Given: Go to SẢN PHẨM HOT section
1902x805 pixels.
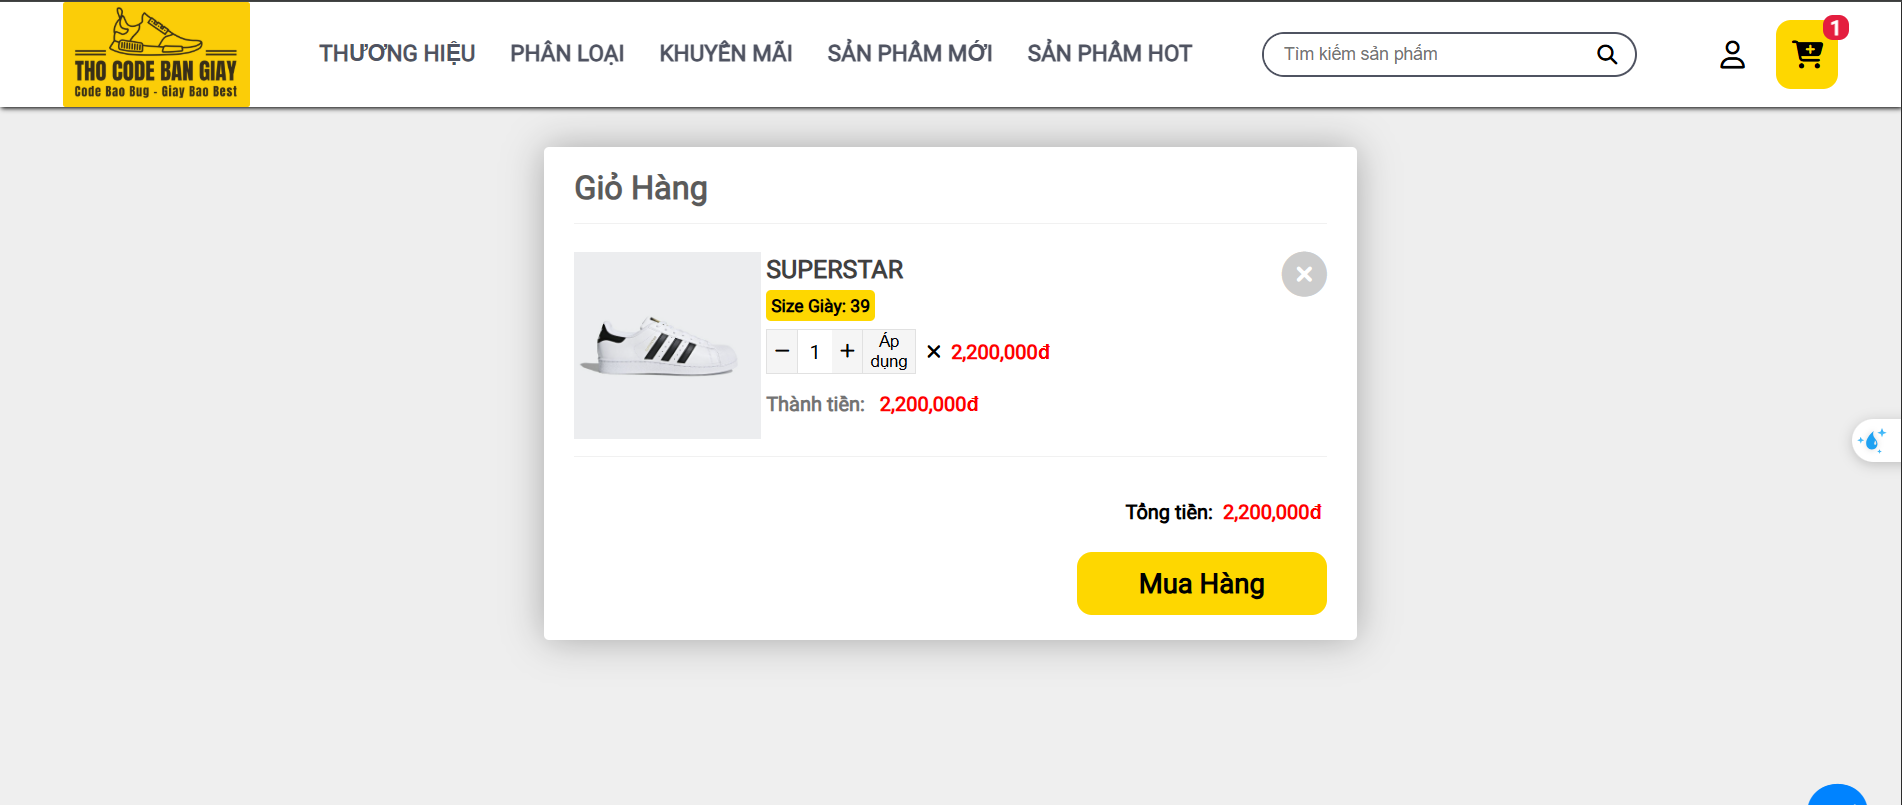Looking at the screenshot, I should [1109, 54].
